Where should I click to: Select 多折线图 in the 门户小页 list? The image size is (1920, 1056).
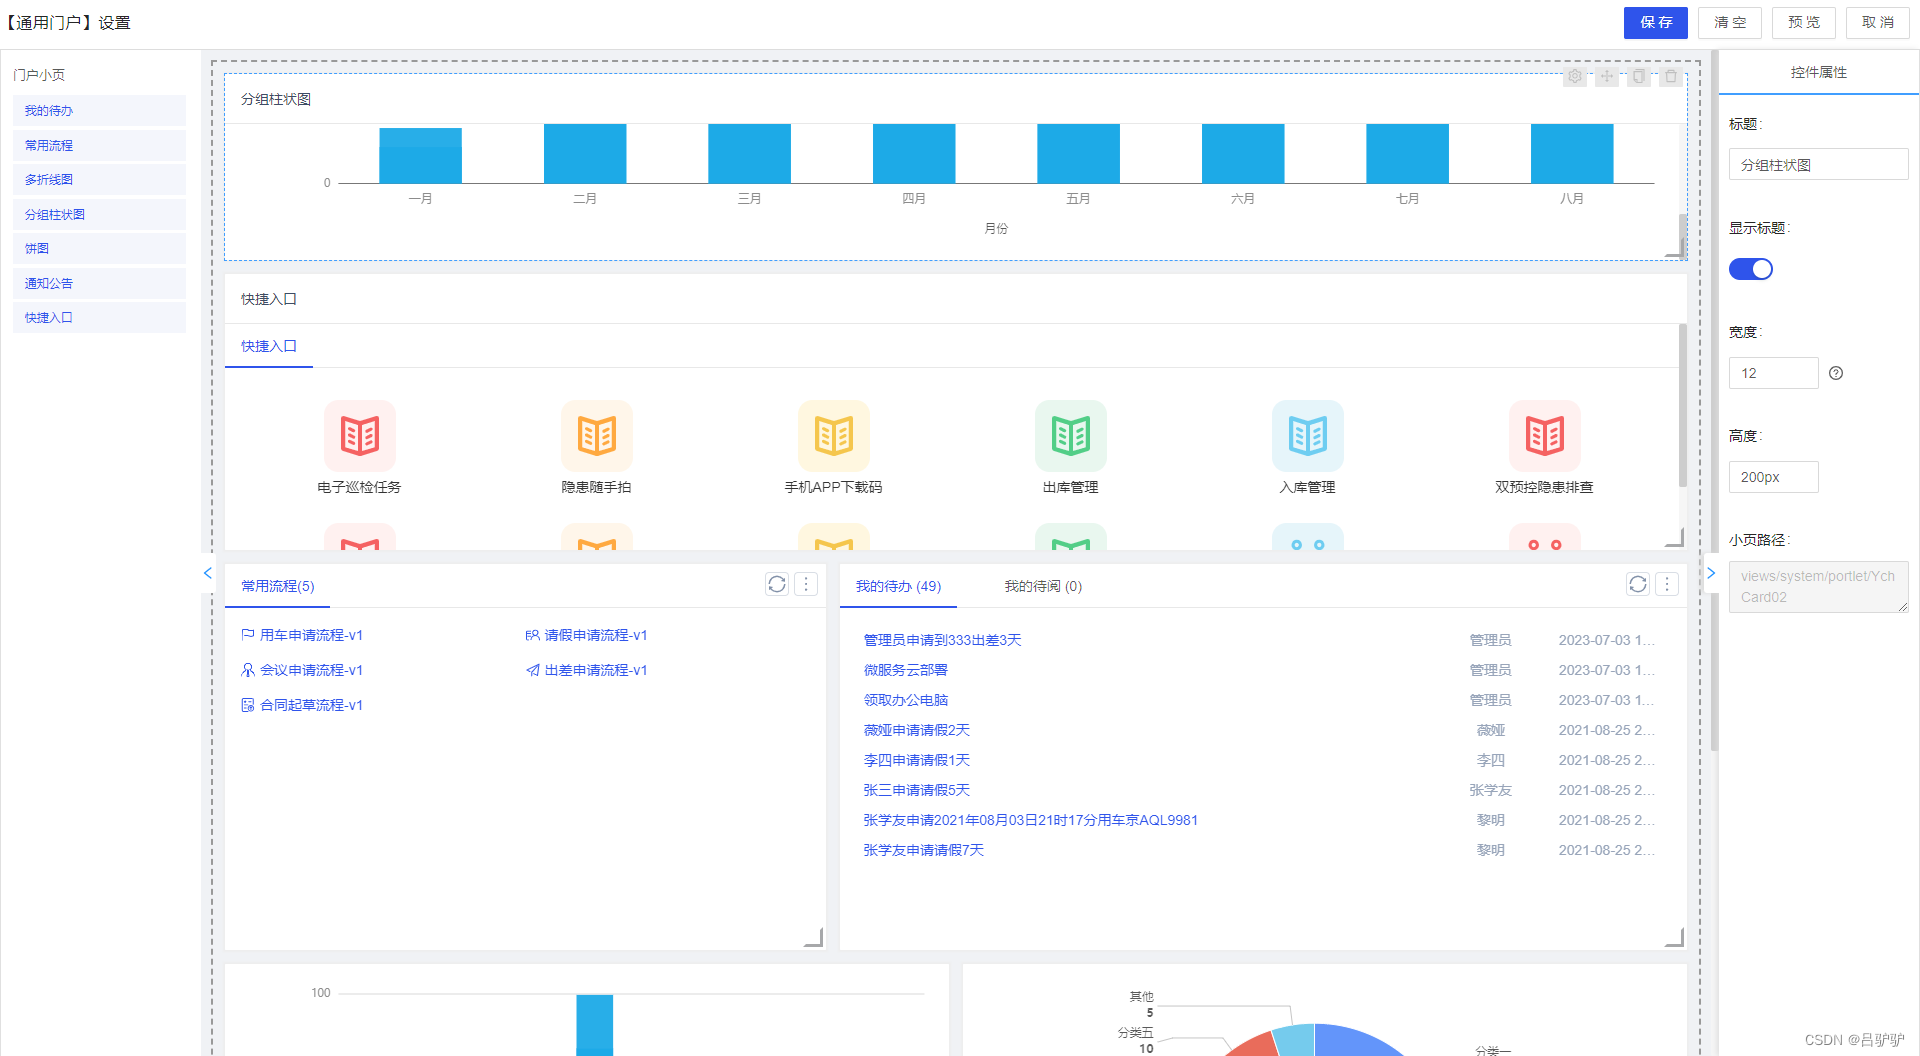coord(99,179)
